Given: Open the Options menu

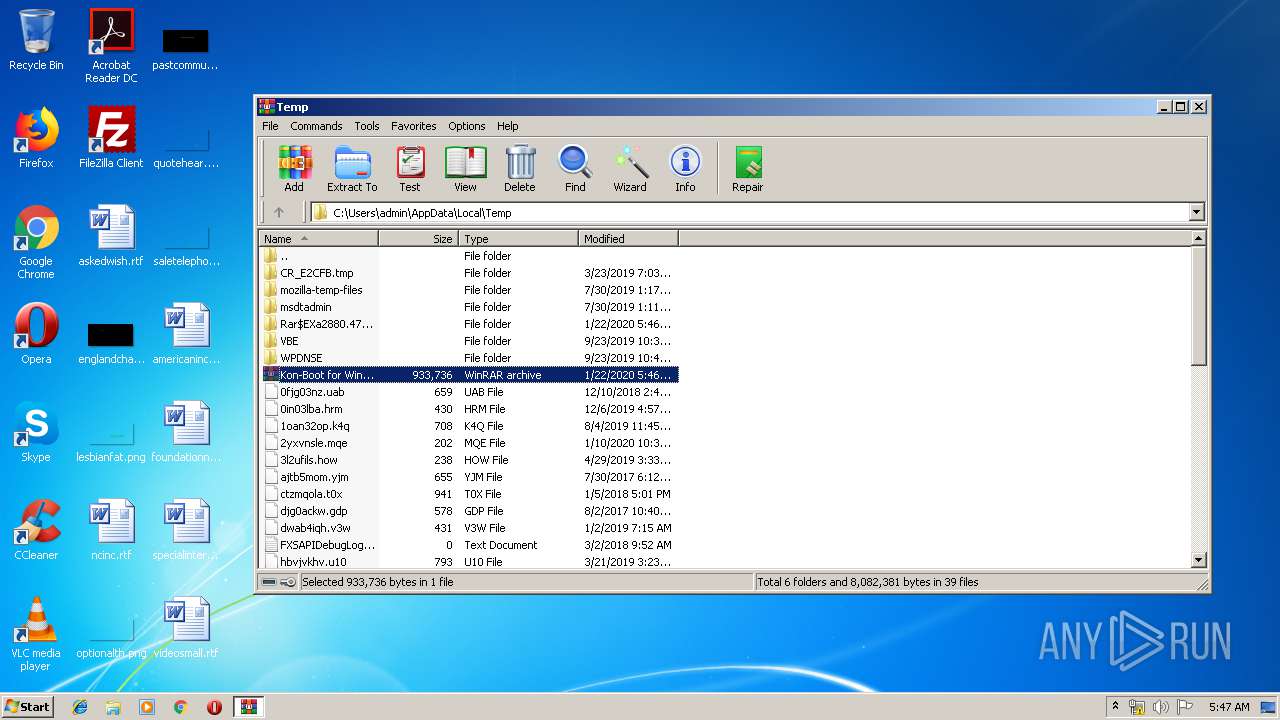Looking at the screenshot, I should (467, 126).
